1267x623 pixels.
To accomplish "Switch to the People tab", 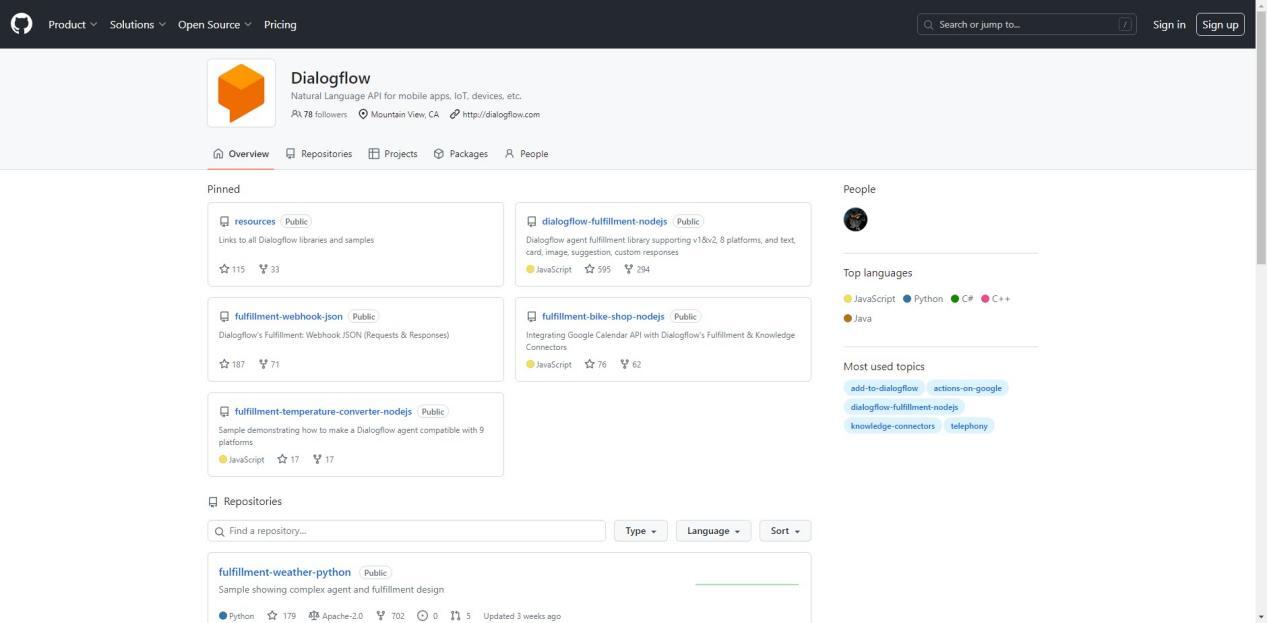I will click(526, 154).
